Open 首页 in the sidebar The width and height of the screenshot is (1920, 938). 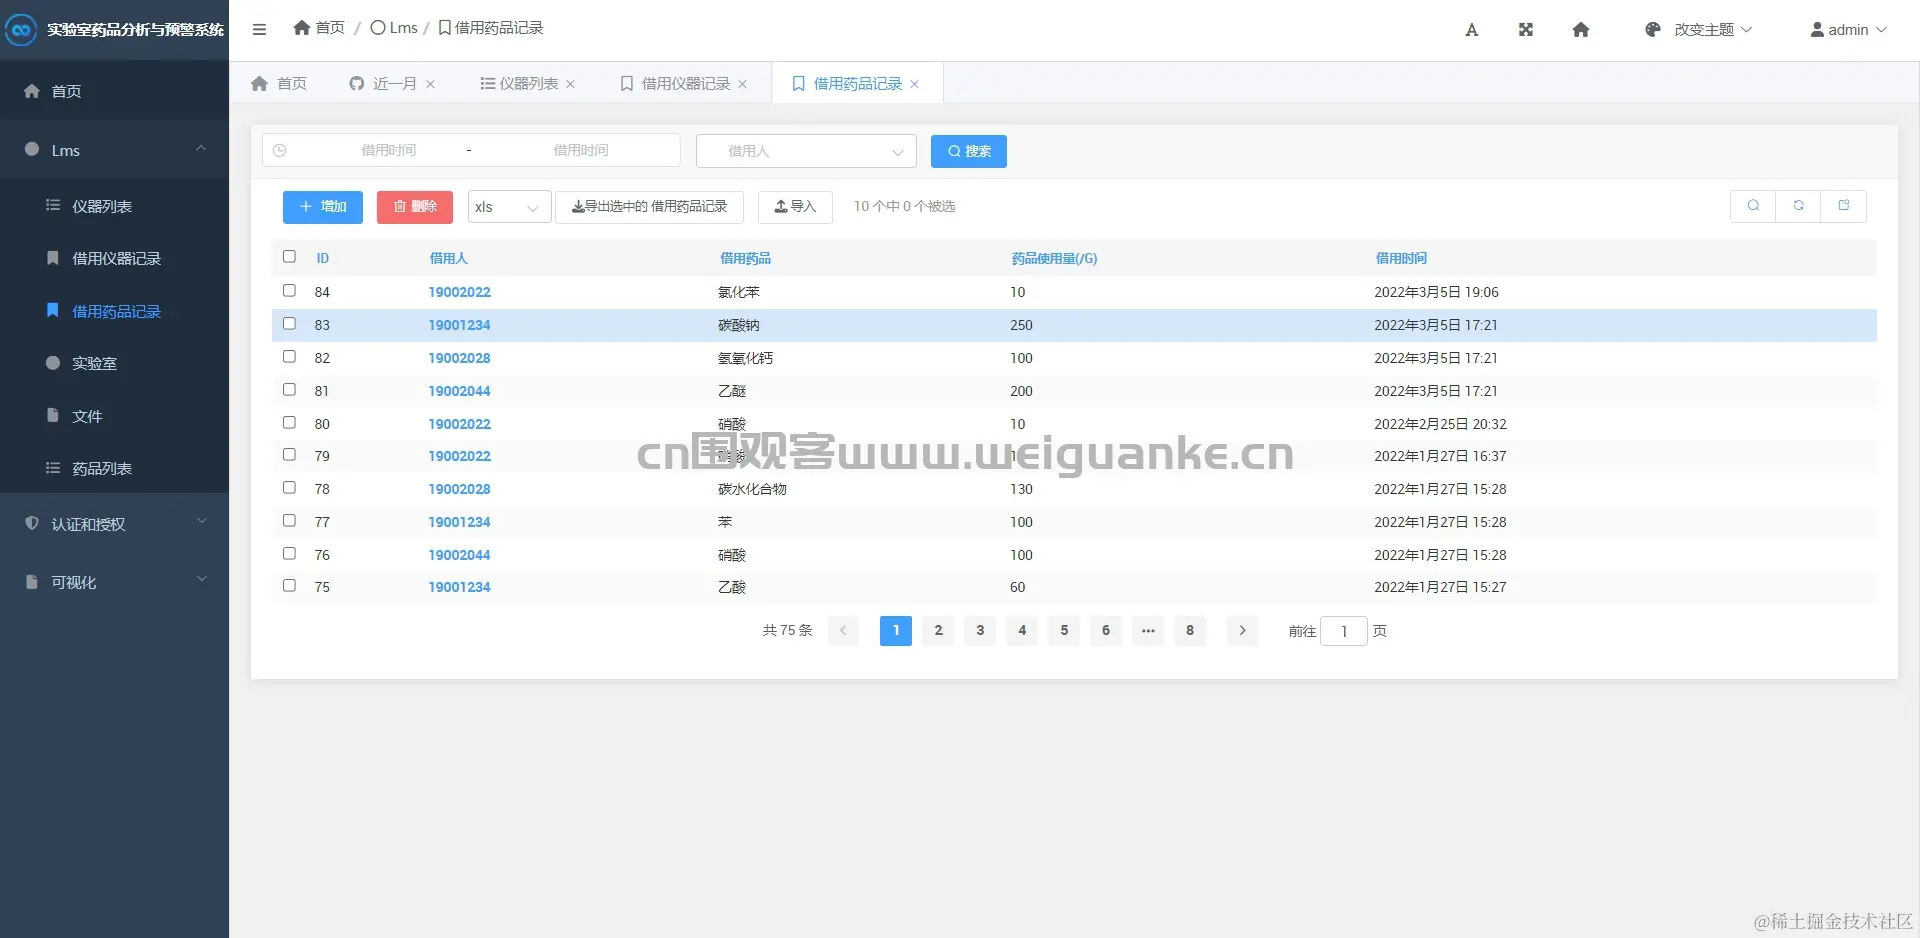(114, 91)
